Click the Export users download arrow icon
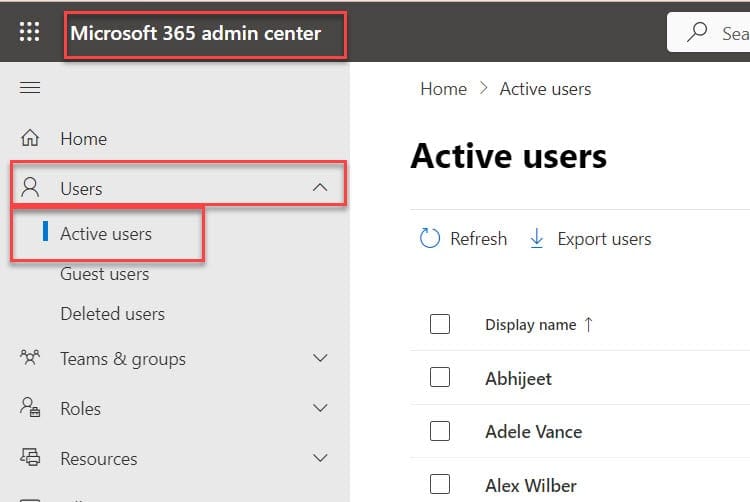This screenshot has height=502, width=750. pos(537,238)
